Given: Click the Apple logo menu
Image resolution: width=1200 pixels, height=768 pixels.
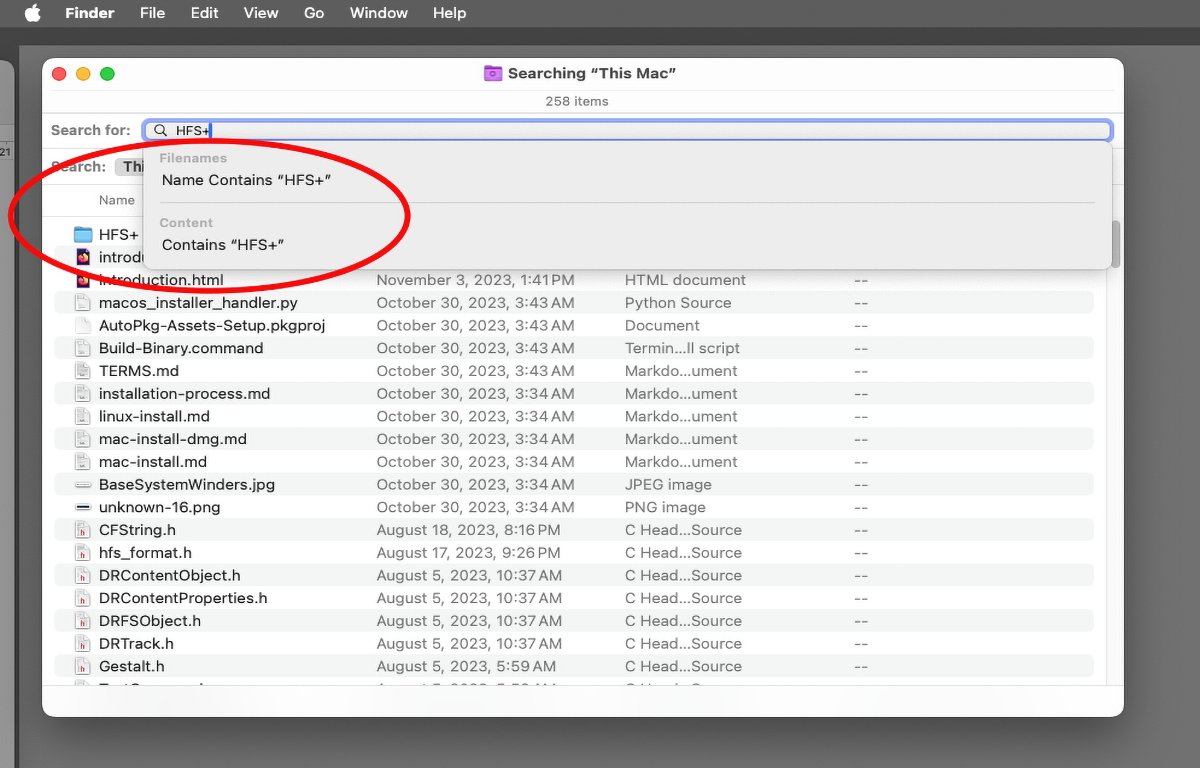Looking at the screenshot, I should tap(32, 13).
